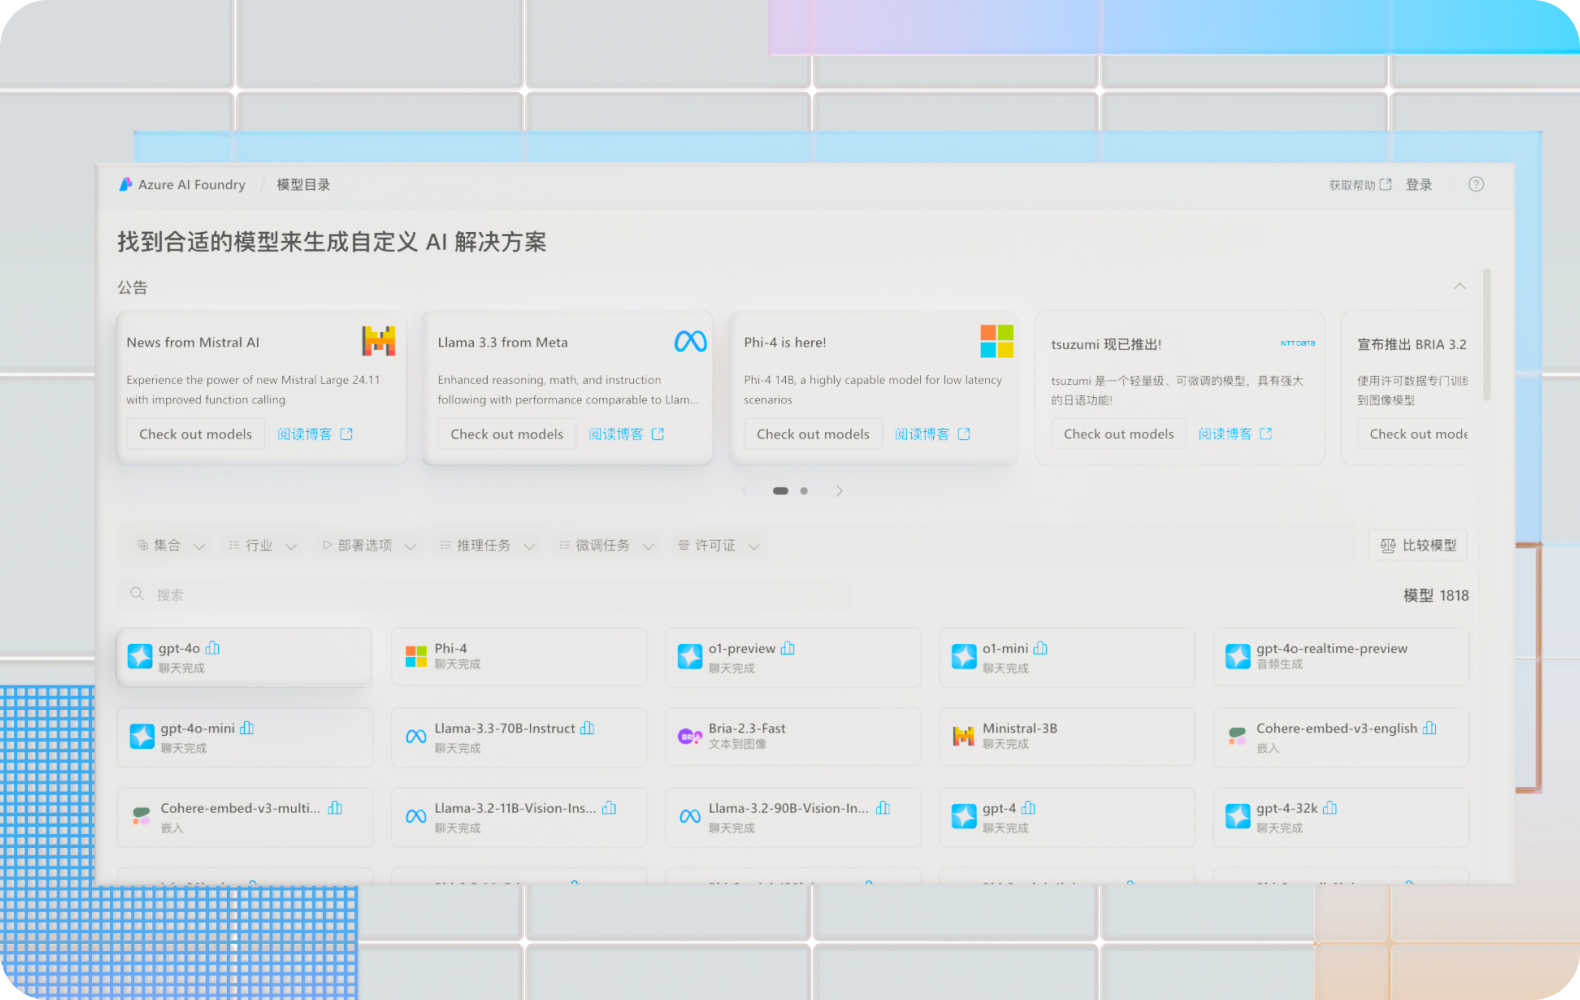This screenshot has width=1580, height=1000.
Task: Open 阅读博客 link in Llama 3.3 card
Action: coord(626,434)
